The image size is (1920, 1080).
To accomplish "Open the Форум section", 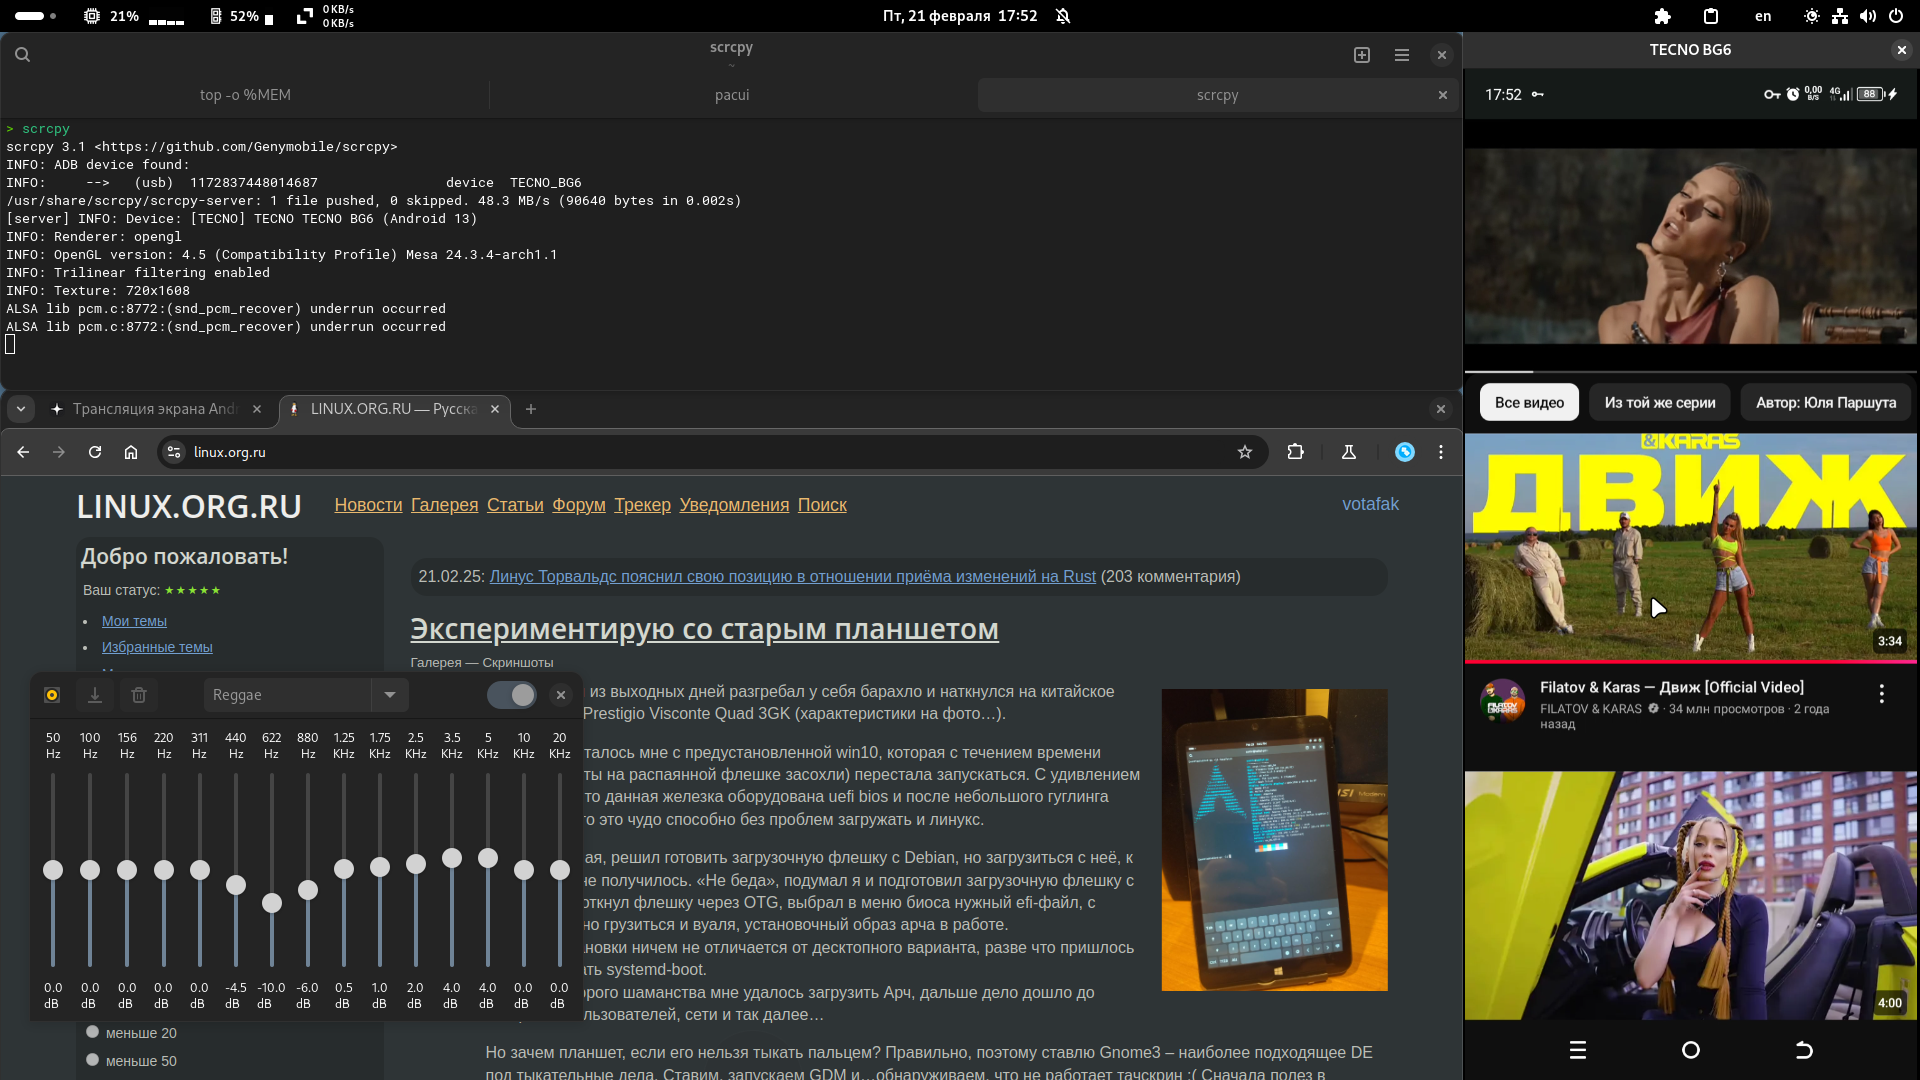I will [579, 505].
